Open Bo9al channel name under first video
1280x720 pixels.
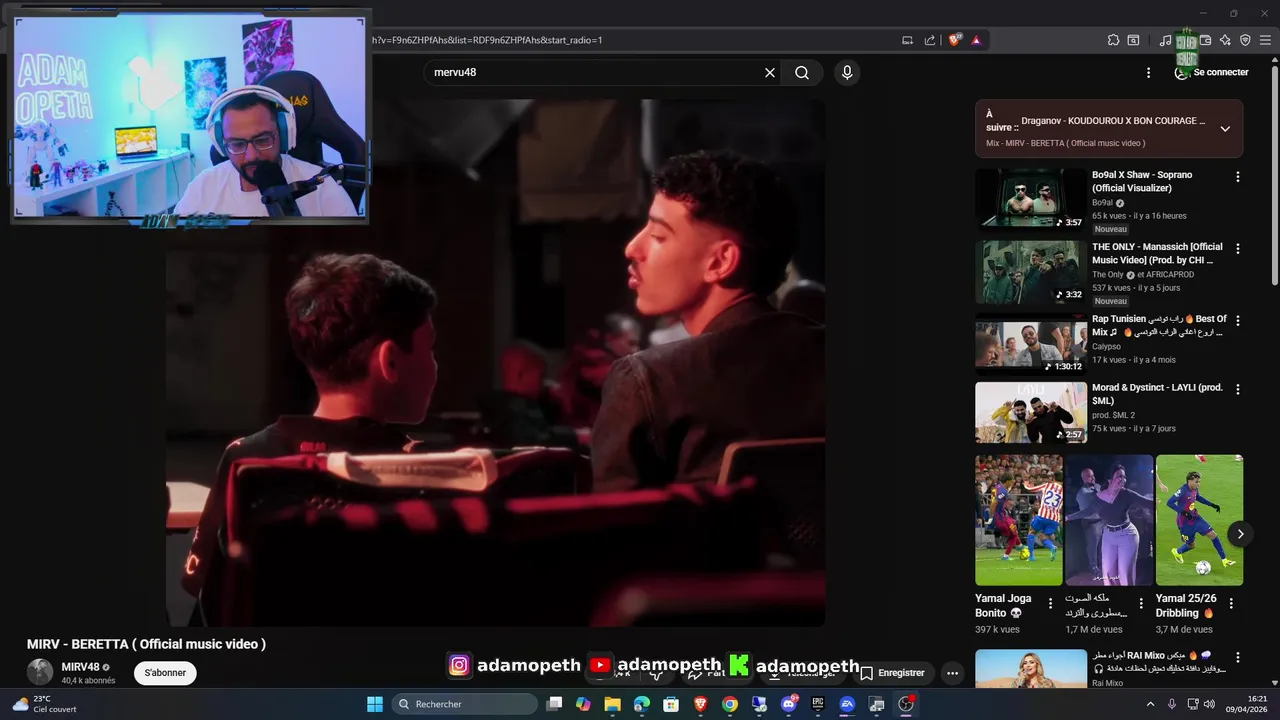(1102, 202)
